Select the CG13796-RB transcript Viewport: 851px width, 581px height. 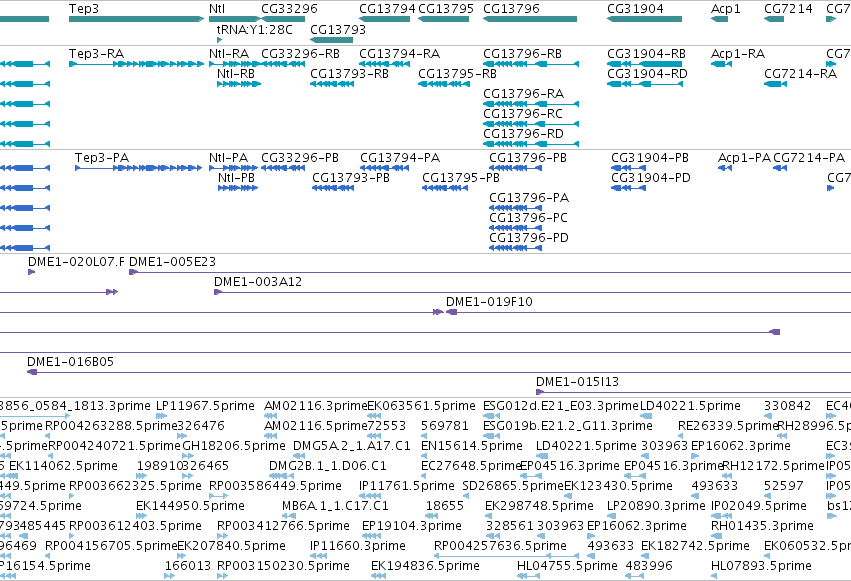[531, 64]
